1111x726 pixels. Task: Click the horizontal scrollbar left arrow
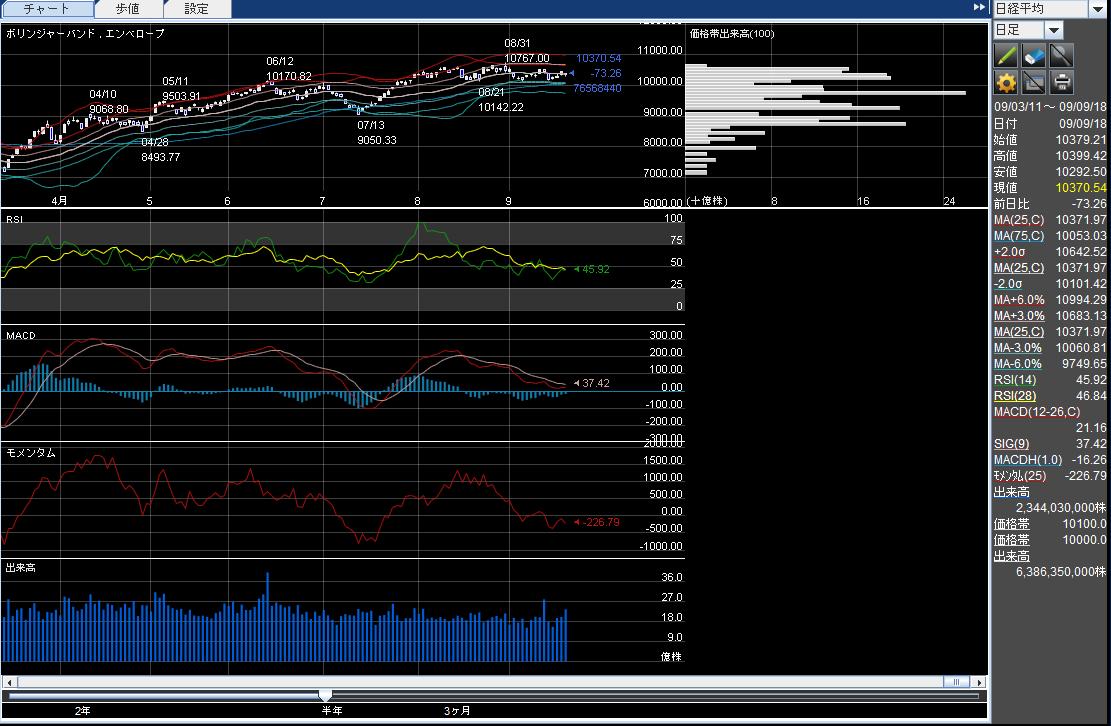8,682
